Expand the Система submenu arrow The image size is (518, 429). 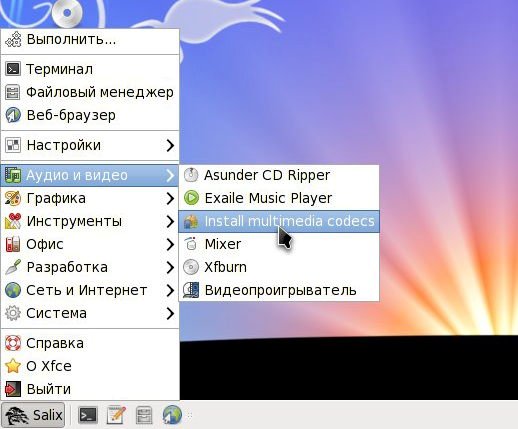click(x=170, y=313)
